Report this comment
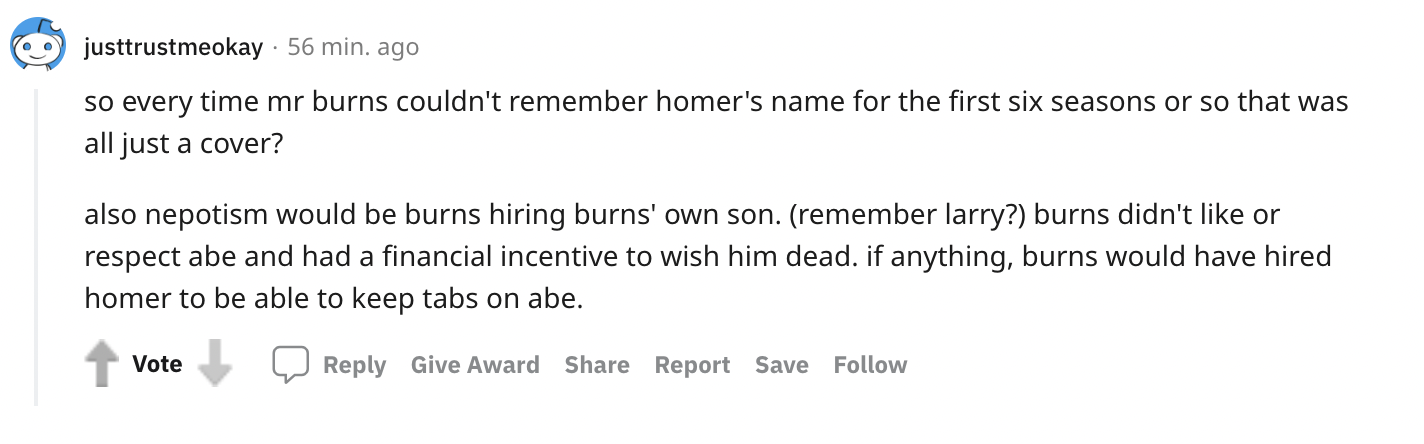This screenshot has width=1424, height=444. [x=692, y=365]
